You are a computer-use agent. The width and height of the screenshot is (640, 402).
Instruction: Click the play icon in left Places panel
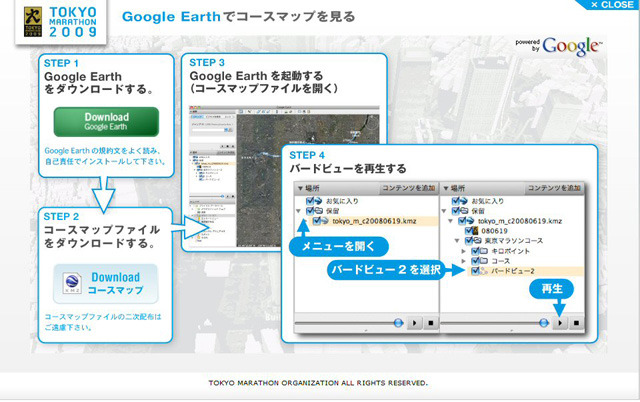tap(414, 323)
